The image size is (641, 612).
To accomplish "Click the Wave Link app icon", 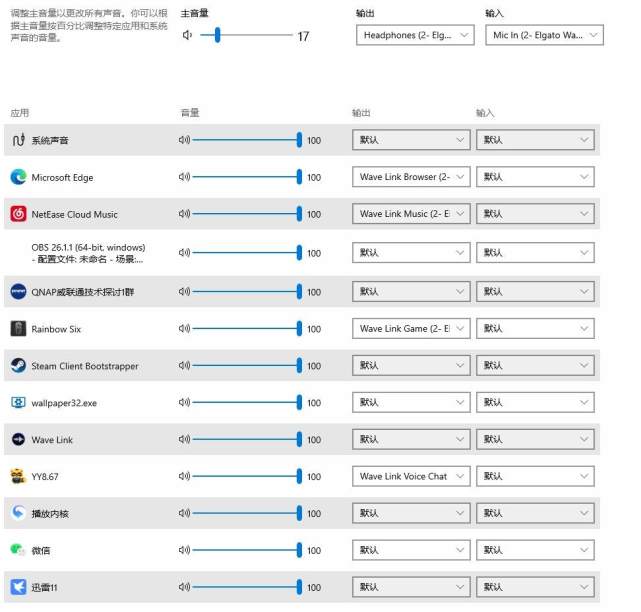I will [x=18, y=439].
